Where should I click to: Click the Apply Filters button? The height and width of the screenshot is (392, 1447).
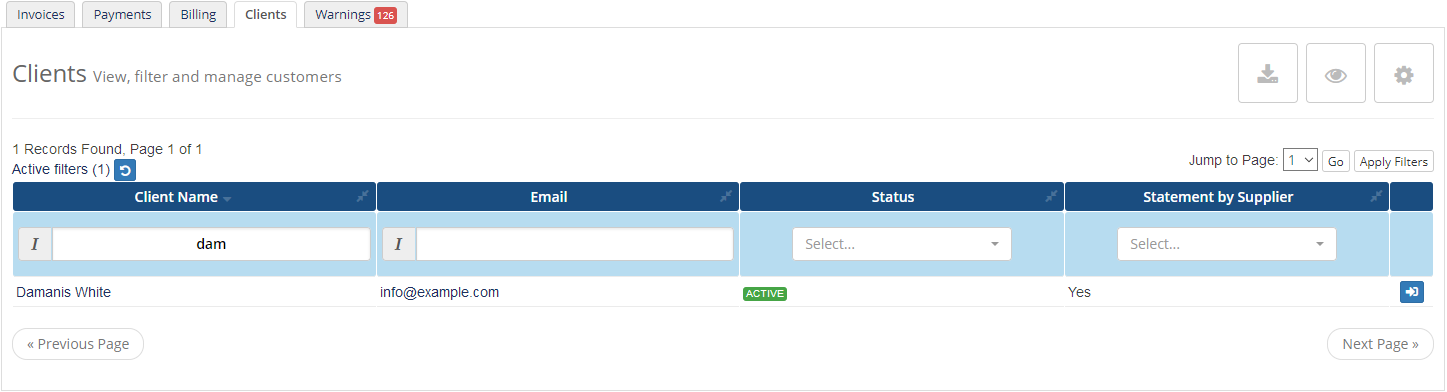(x=1394, y=161)
